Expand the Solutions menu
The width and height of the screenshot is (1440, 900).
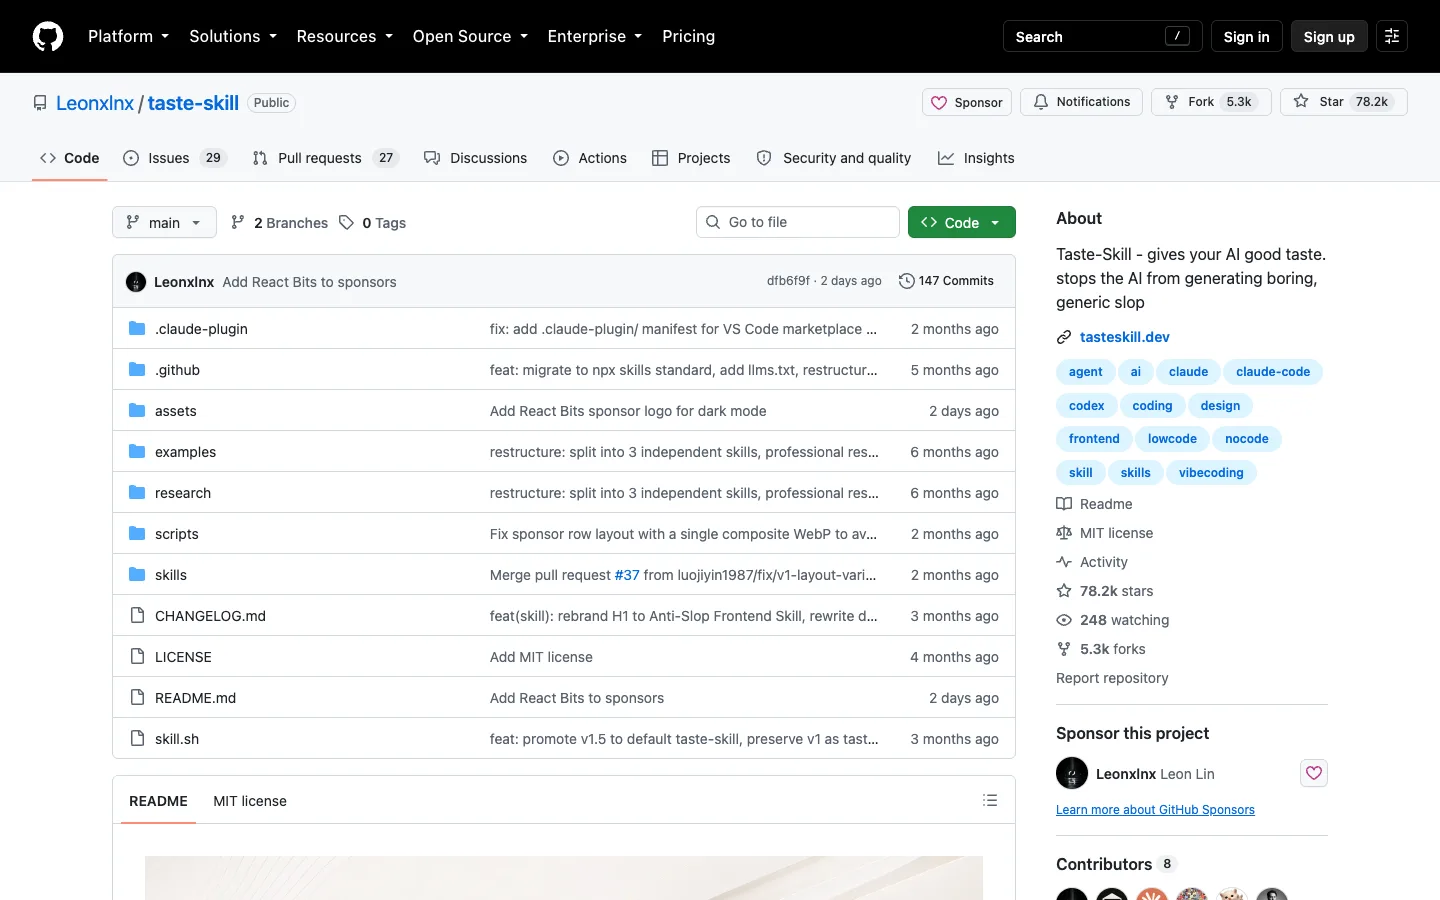233,36
